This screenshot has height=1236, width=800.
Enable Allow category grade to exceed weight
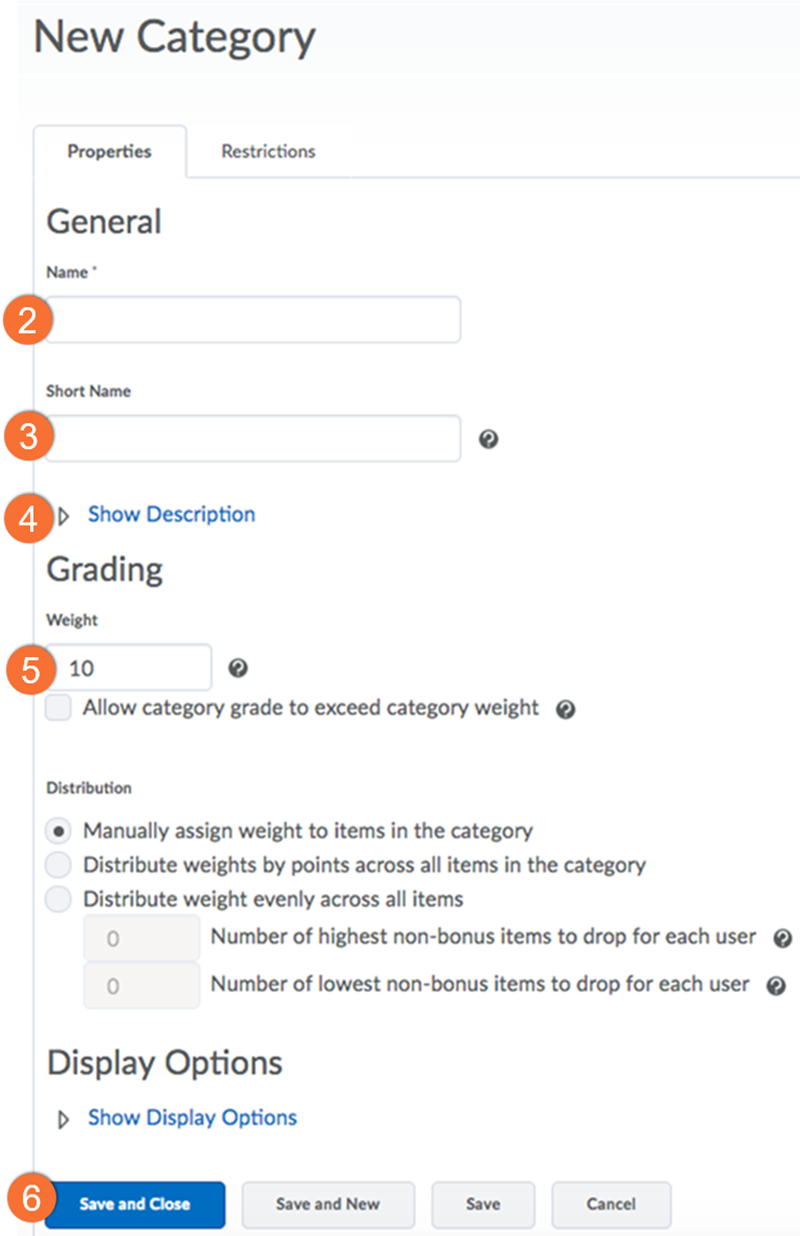pyautogui.click(x=59, y=709)
